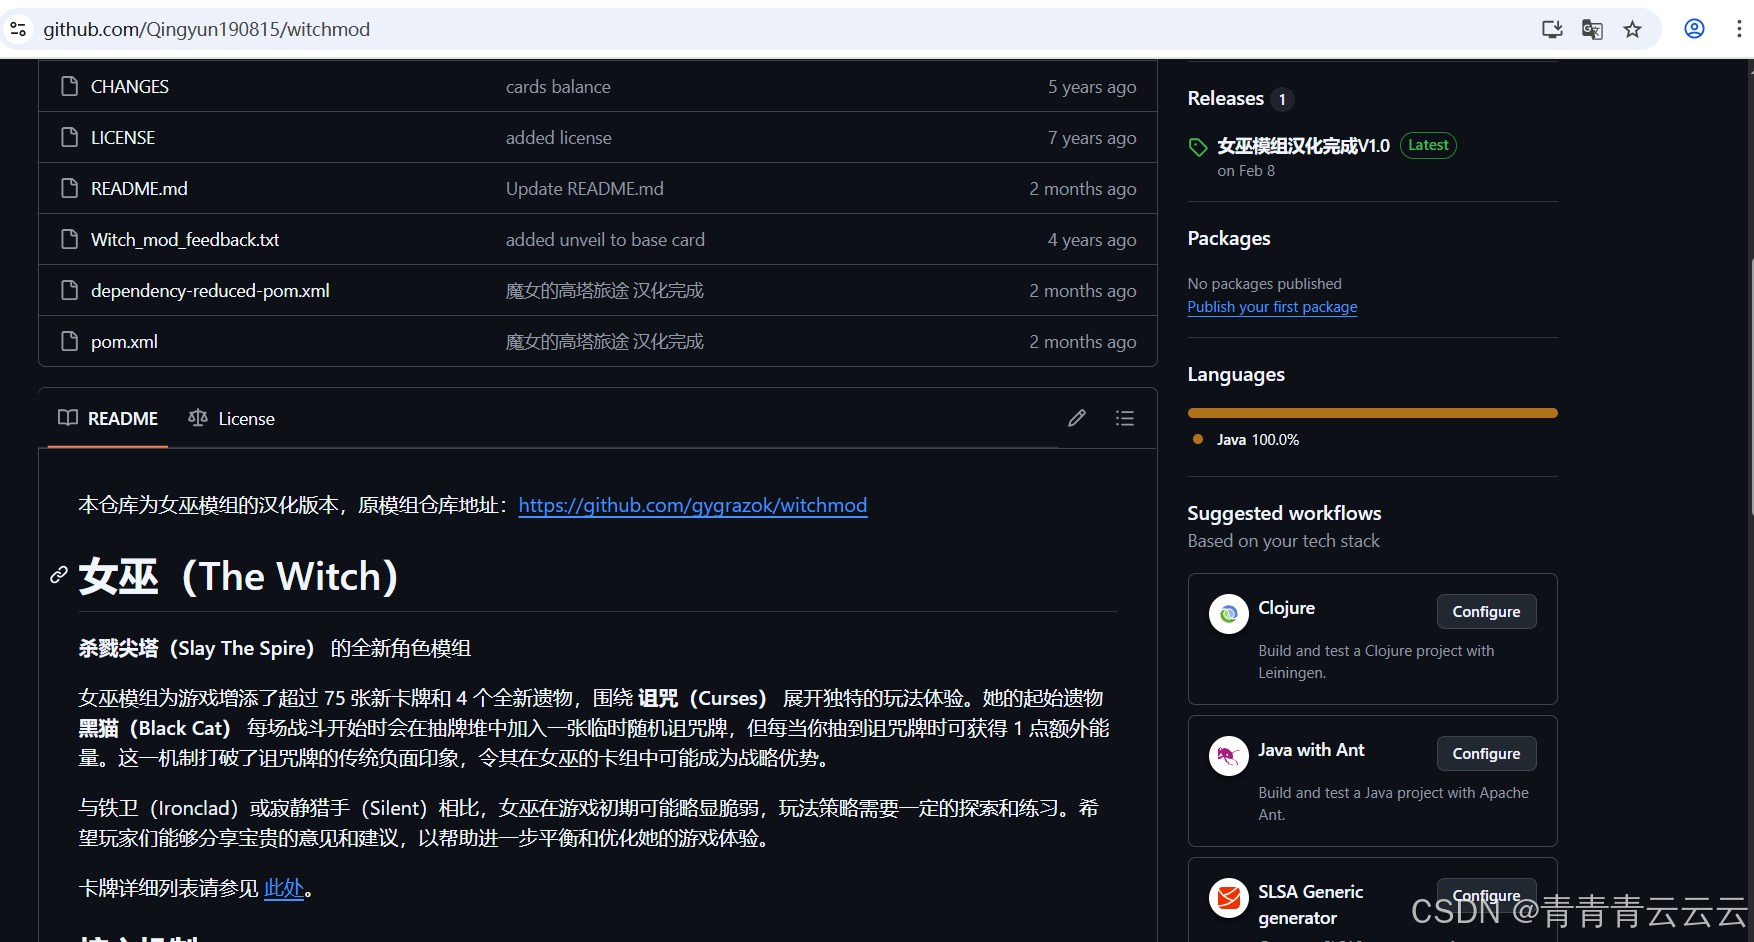Click the 'Suggested workflows' heading
Image resolution: width=1754 pixels, height=942 pixels.
coord(1284,513)
